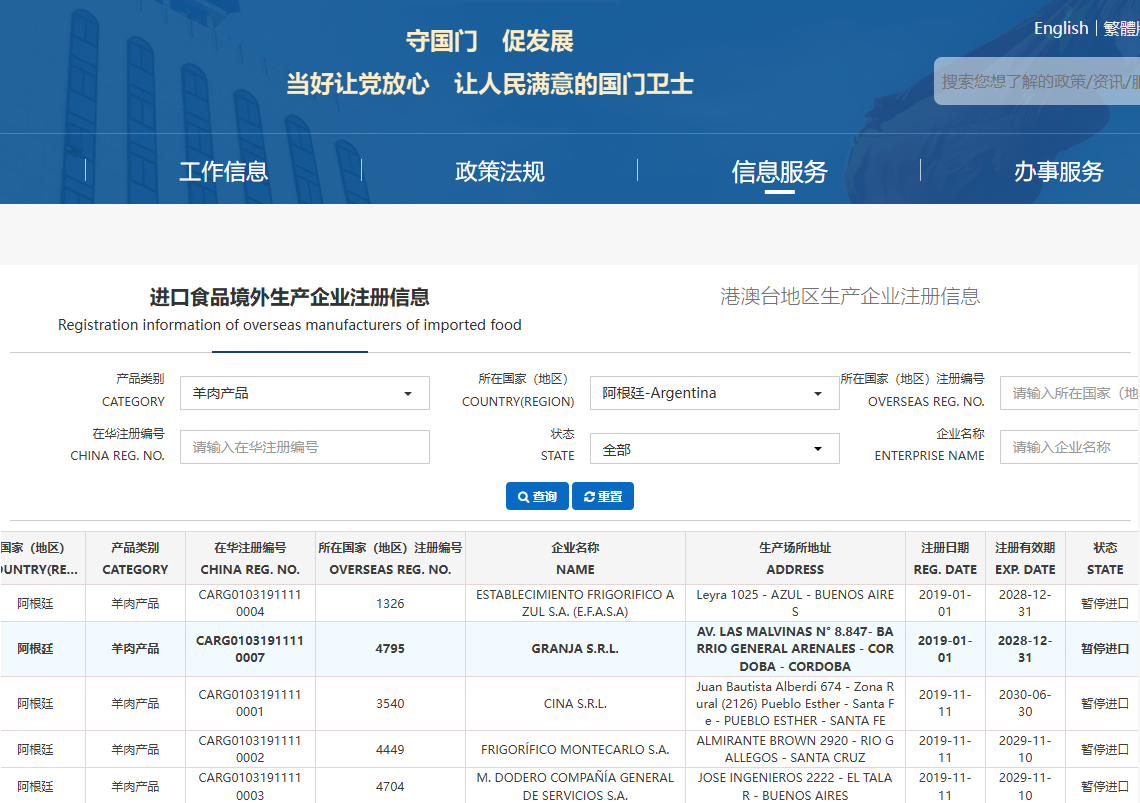Open the 工作信息 navigation menu
The height and width of the screenshot is (803, 1140).
pos(223,171)
